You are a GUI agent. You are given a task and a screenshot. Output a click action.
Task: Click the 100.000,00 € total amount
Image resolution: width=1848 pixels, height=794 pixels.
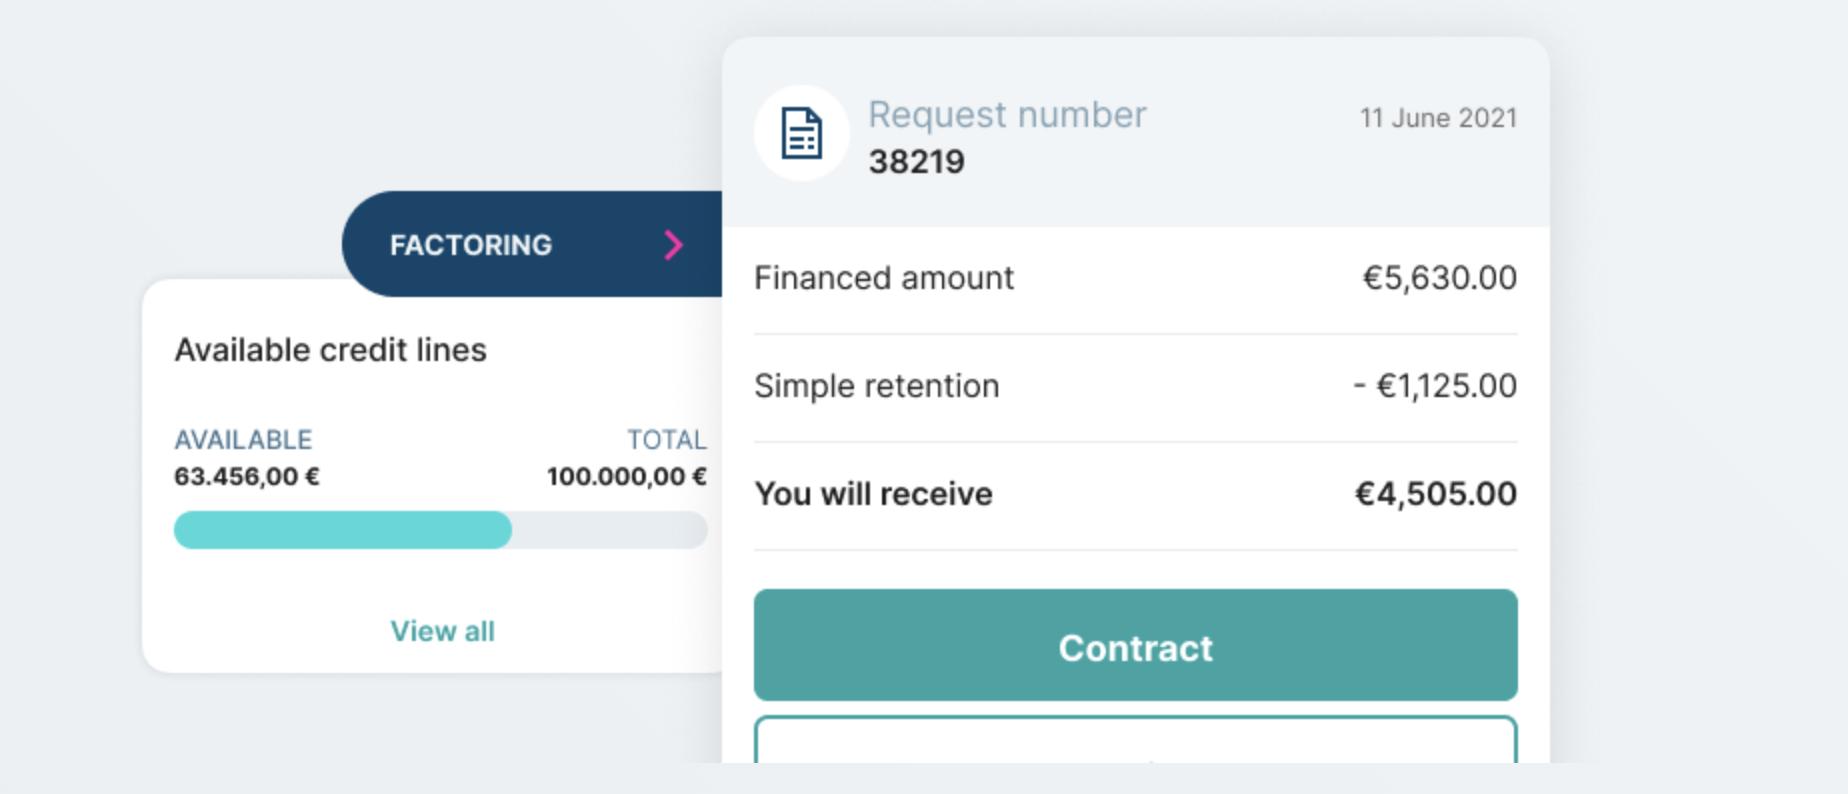(627, 476)
